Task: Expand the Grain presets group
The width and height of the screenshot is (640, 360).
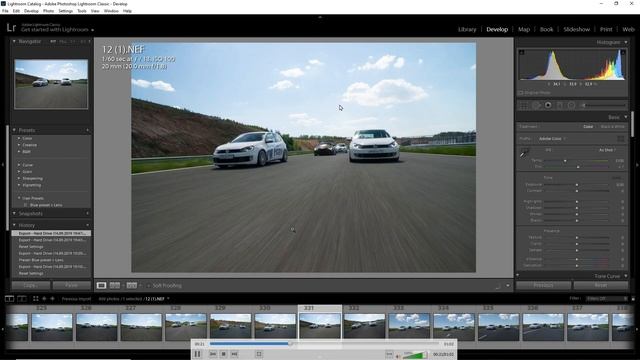Action: tap(19, 172)
